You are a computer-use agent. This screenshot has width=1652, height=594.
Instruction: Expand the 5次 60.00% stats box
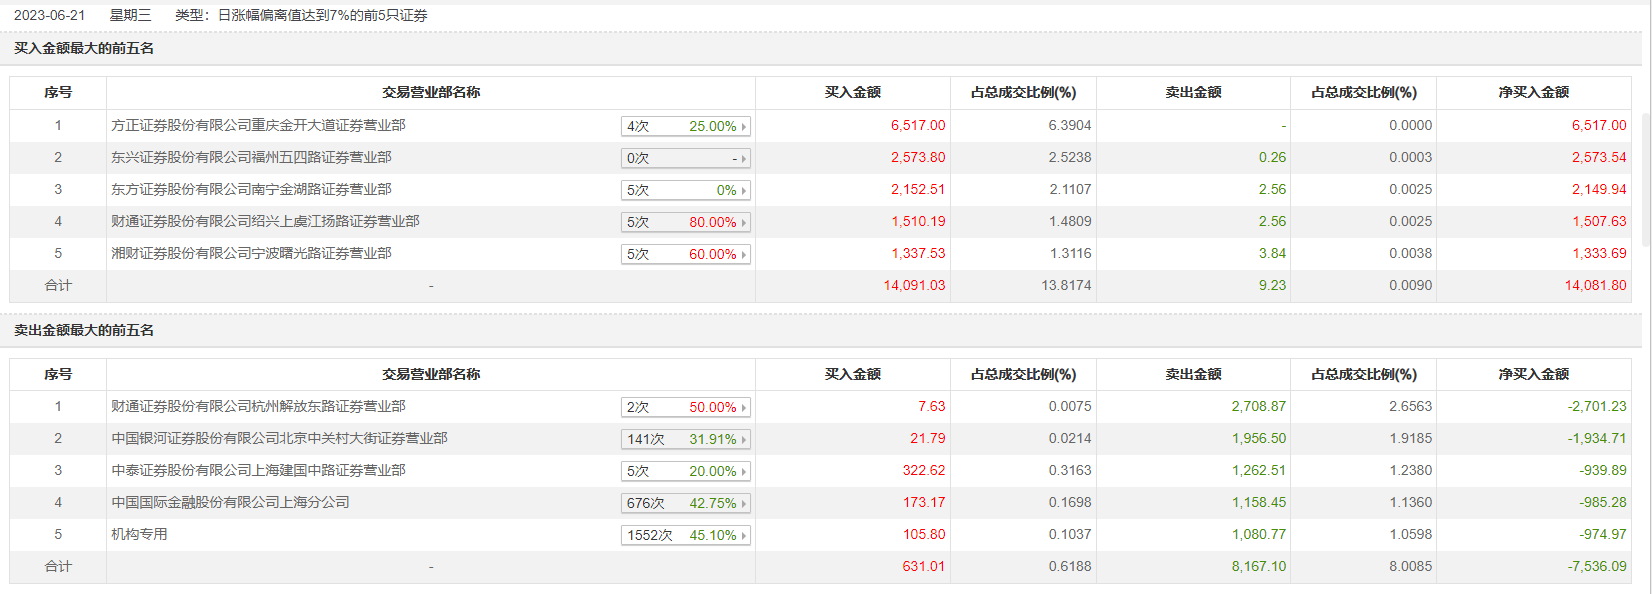(685, 254)
